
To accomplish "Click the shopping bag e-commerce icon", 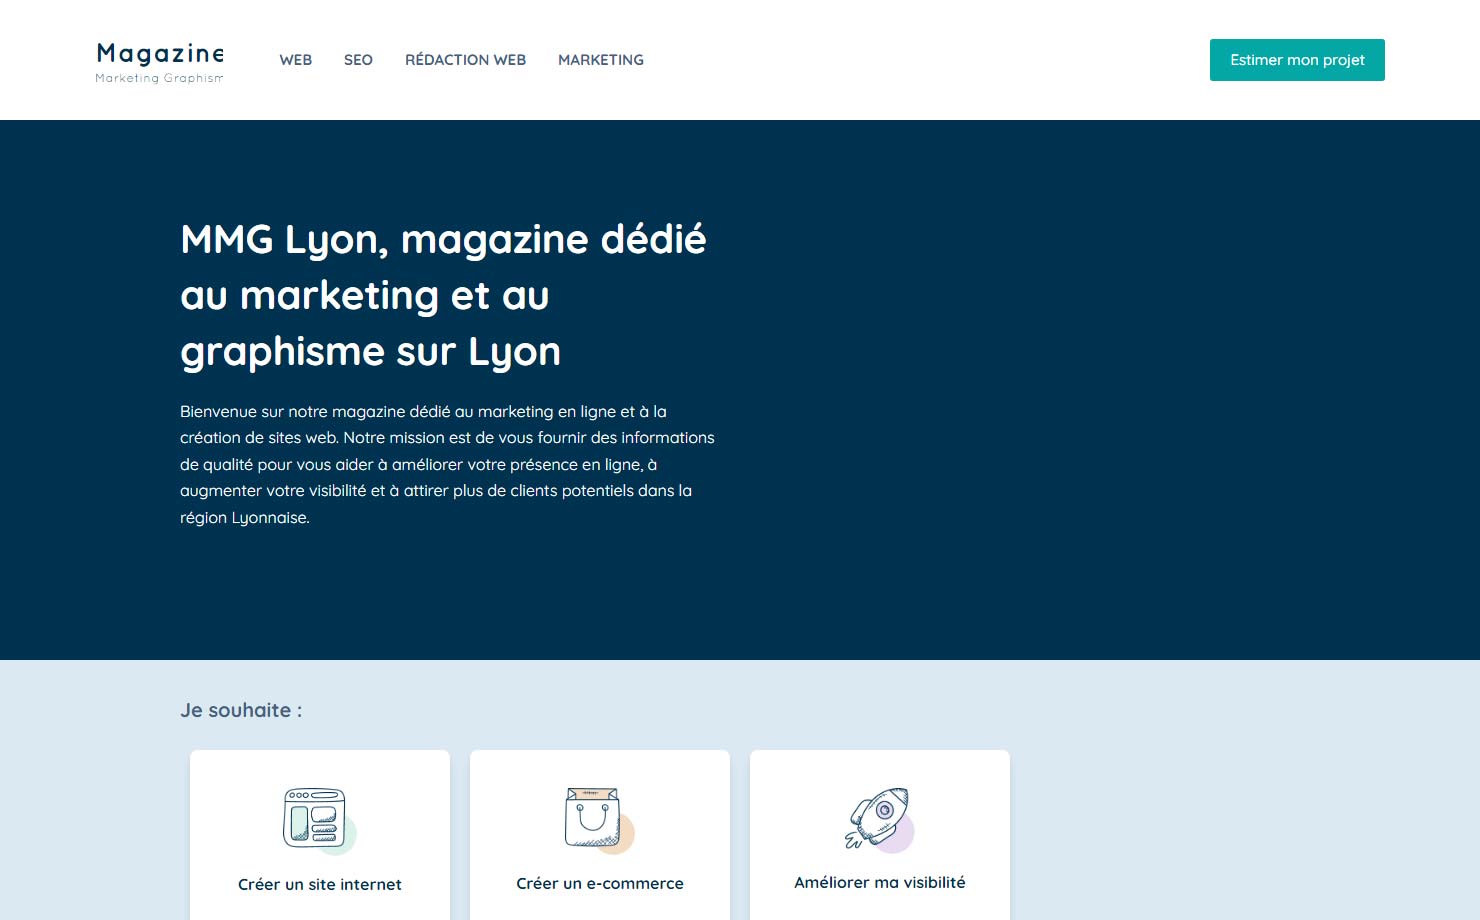I will 600,820.
